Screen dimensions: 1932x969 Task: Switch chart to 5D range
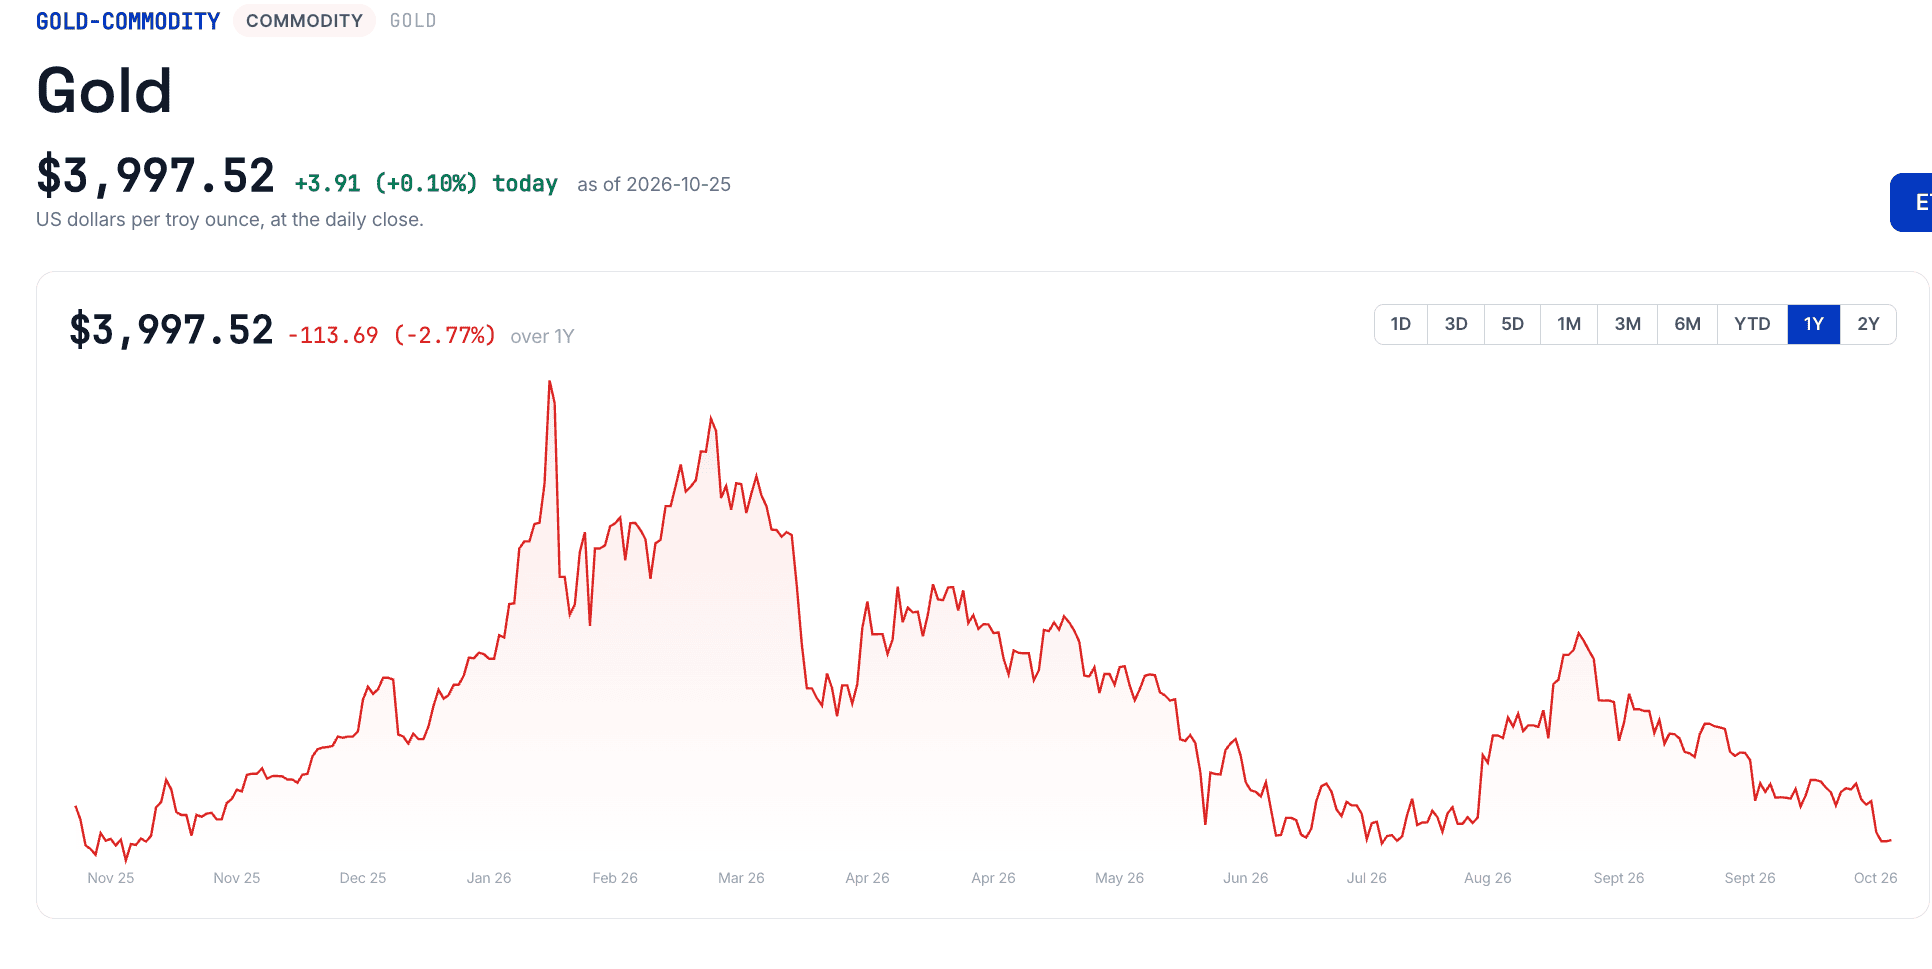point(1512,324)
